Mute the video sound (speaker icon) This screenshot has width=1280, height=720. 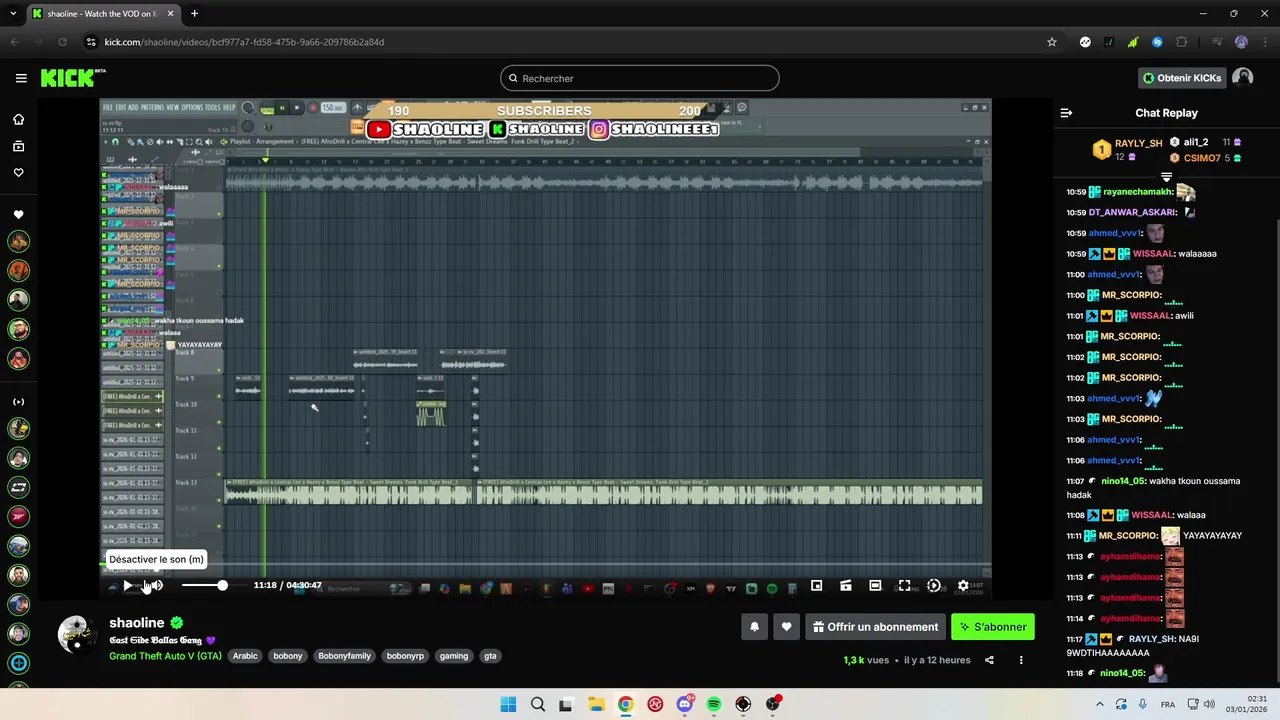pos(155,585)
